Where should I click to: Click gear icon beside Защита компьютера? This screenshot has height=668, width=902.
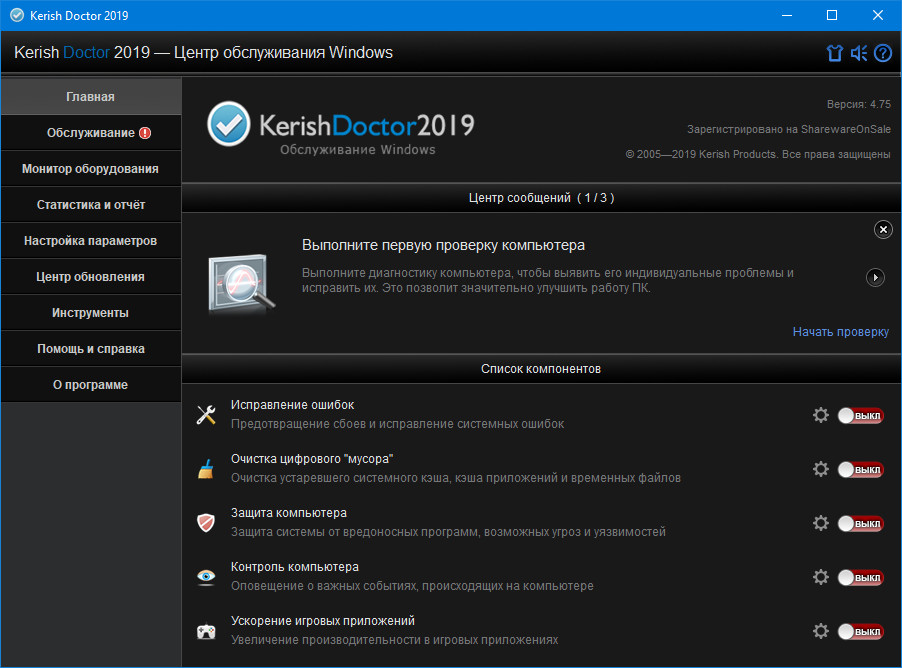click(x=821, y=523)
